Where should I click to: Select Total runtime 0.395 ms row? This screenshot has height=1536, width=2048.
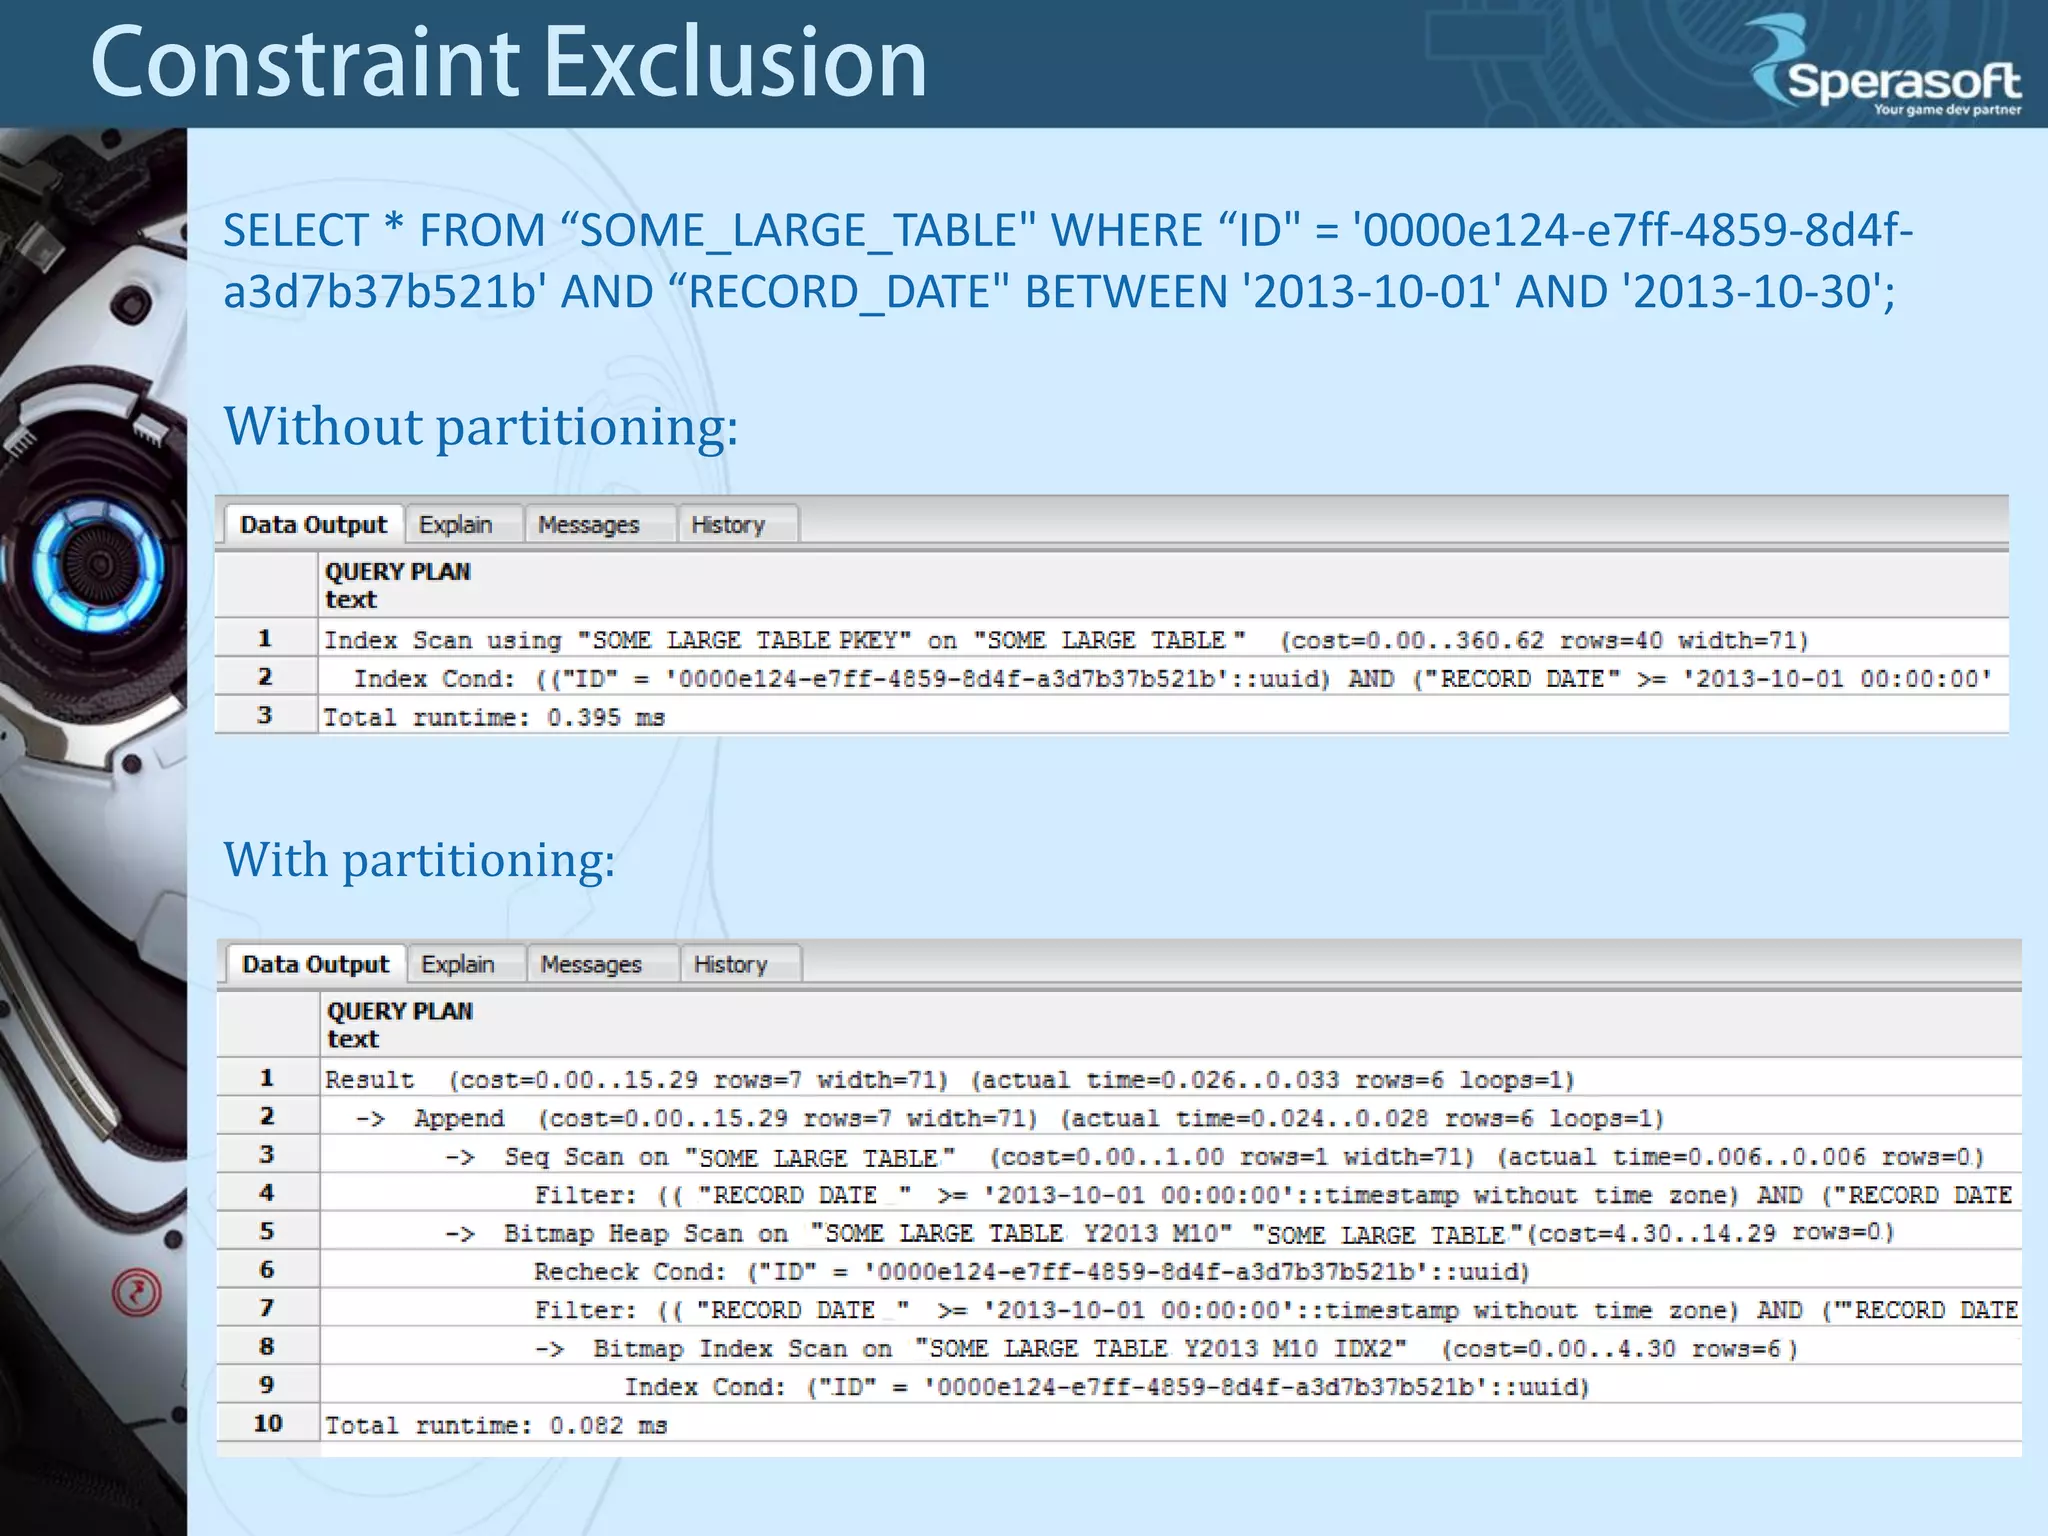point(494,717)
